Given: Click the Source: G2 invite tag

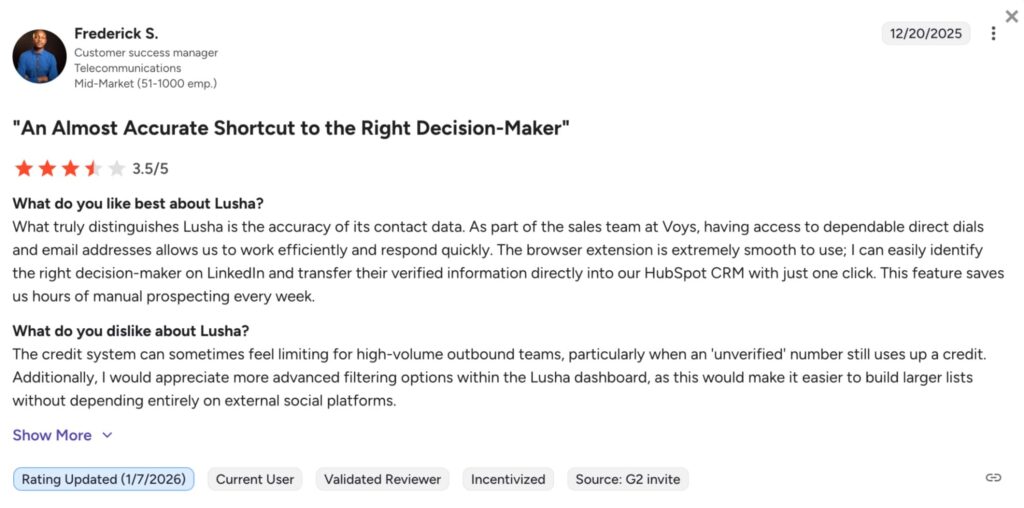Looking at the screenshot, I should coord(627,479).
